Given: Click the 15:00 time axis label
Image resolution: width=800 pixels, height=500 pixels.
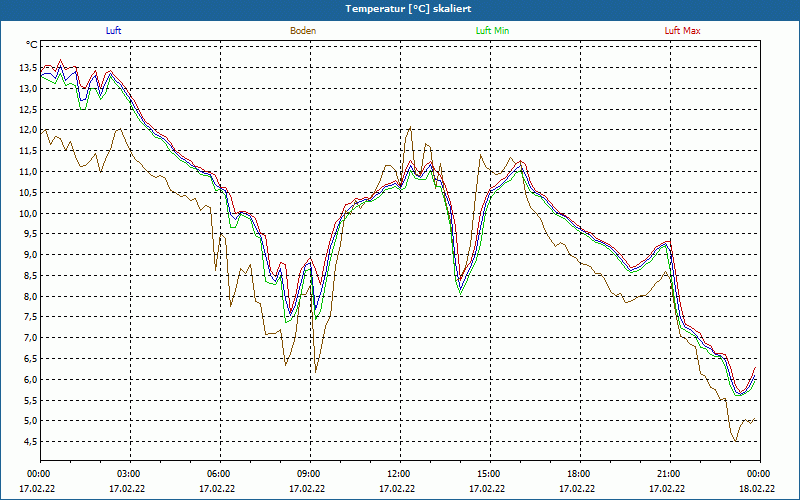Looking at the screenshot, I should pos(488,474).
